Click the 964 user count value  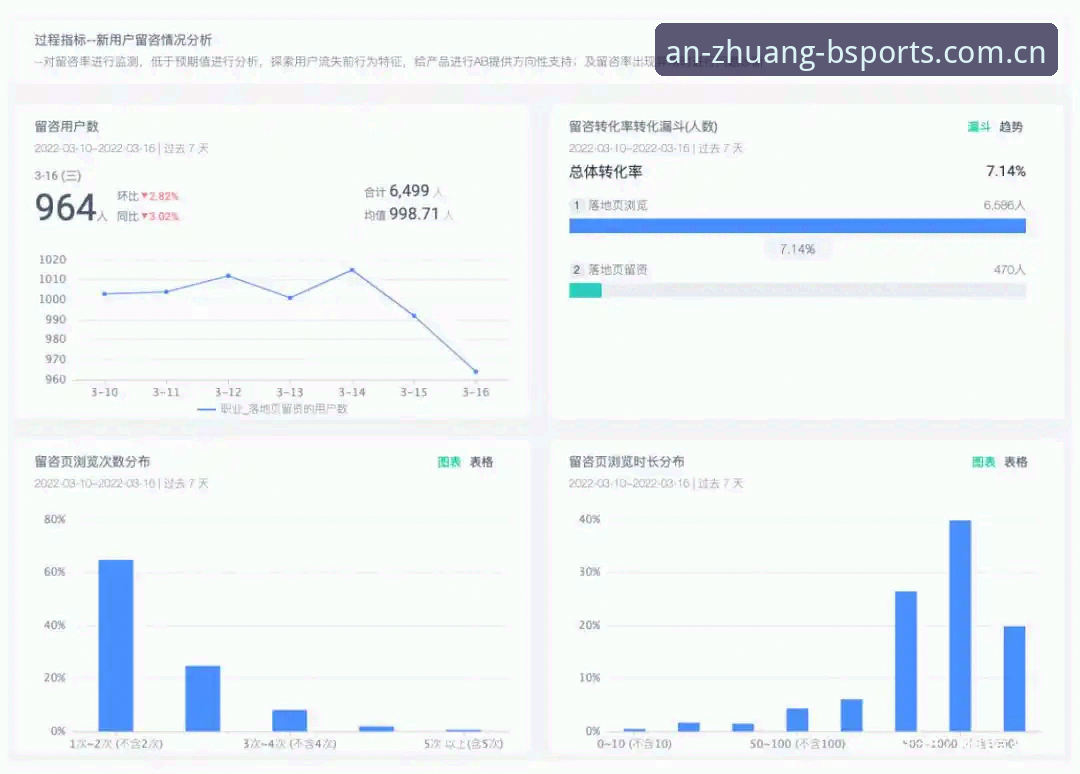(65, 208)
